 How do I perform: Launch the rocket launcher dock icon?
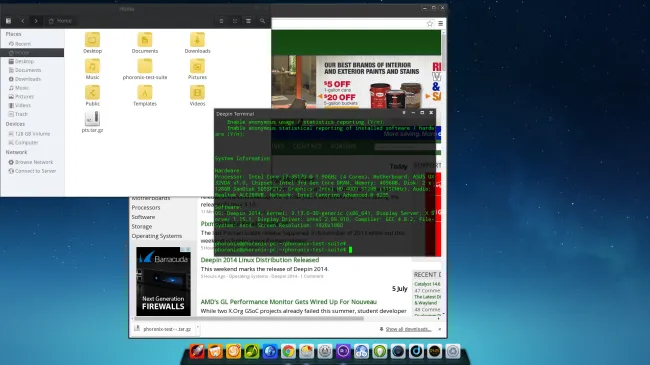tap(197, 351)
